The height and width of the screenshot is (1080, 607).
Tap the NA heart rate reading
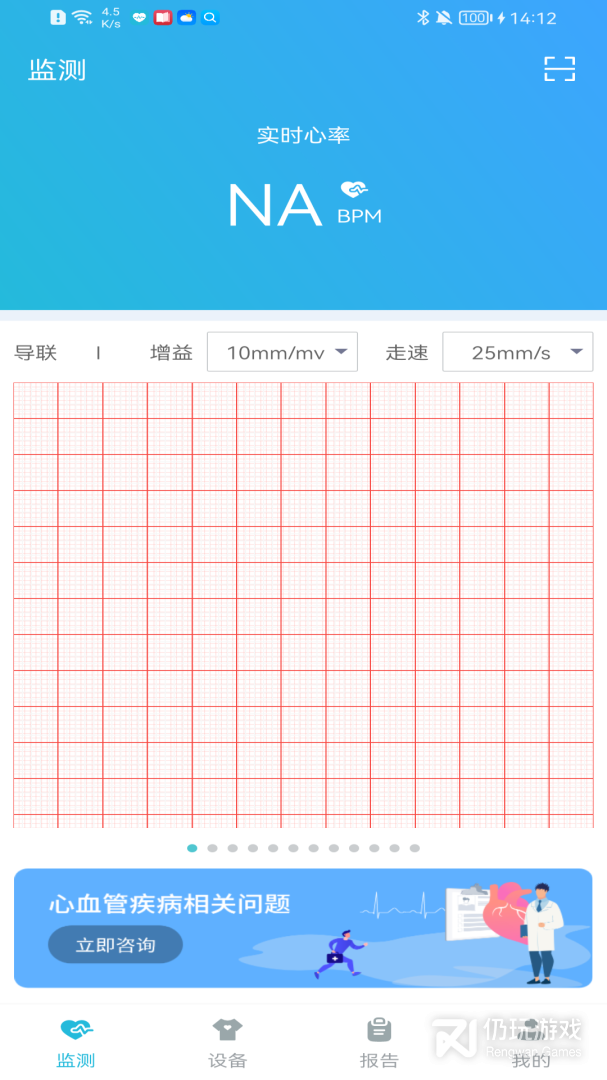coord(274,204)
